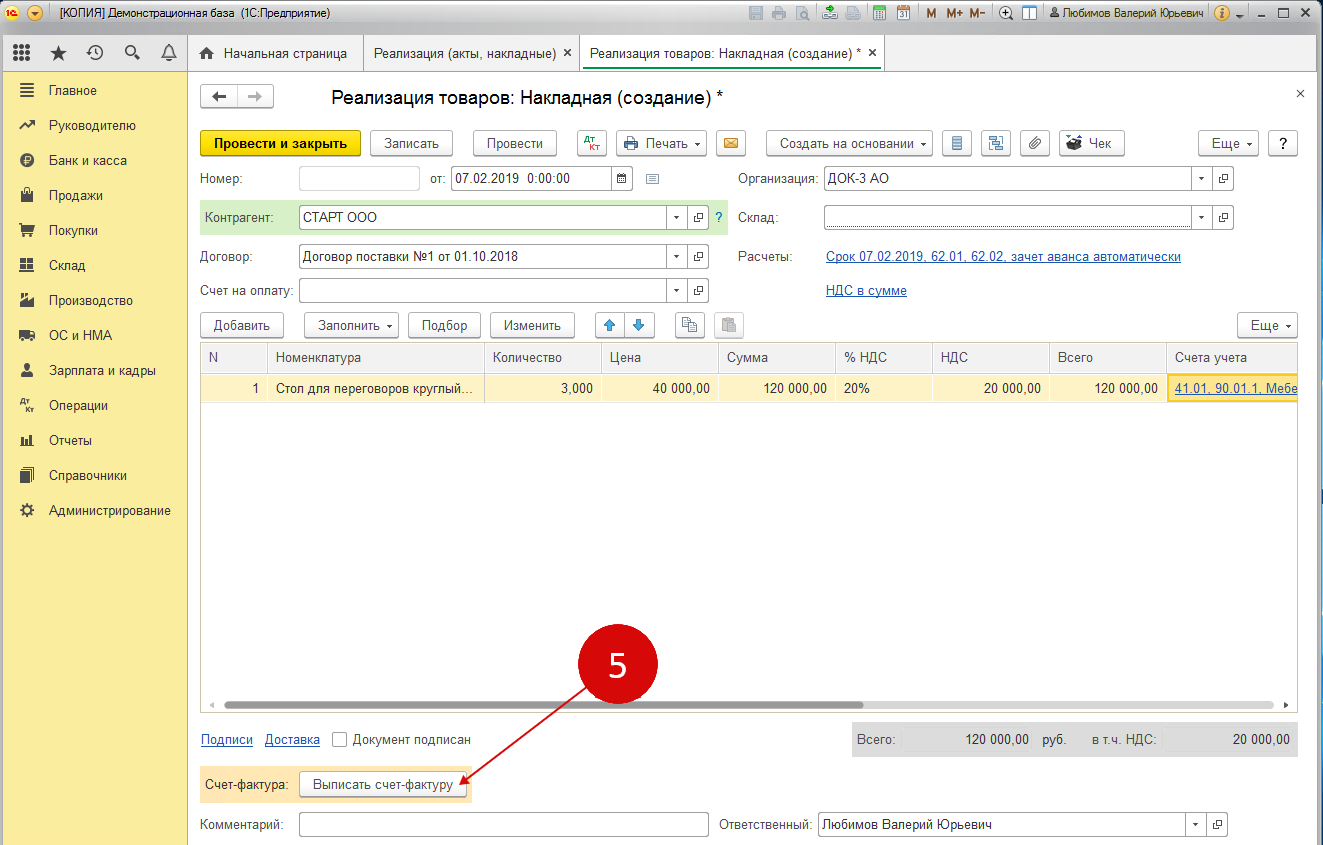Open the Еще menu in the table toolbar
The width and height of the screenshot is (1323, 845).
[x=1267, y=325]
